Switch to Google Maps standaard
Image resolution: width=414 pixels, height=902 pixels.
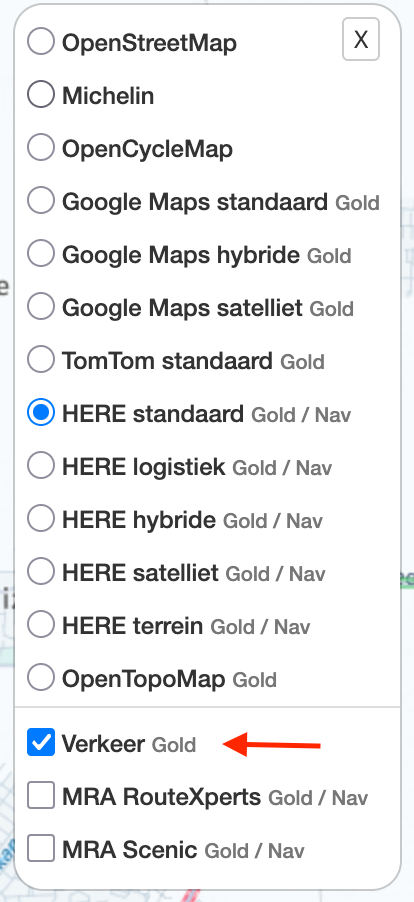click(41, 200)
